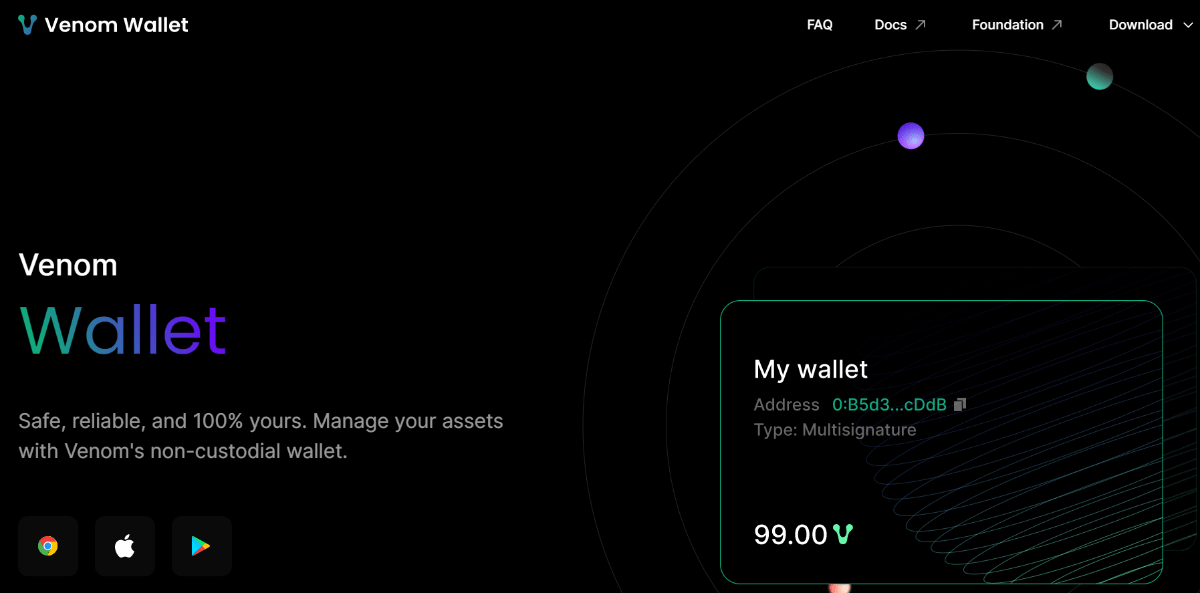The image size is (1200, 593).
Task: Open the Chrome extension download icon
Action: pos(48,546)
